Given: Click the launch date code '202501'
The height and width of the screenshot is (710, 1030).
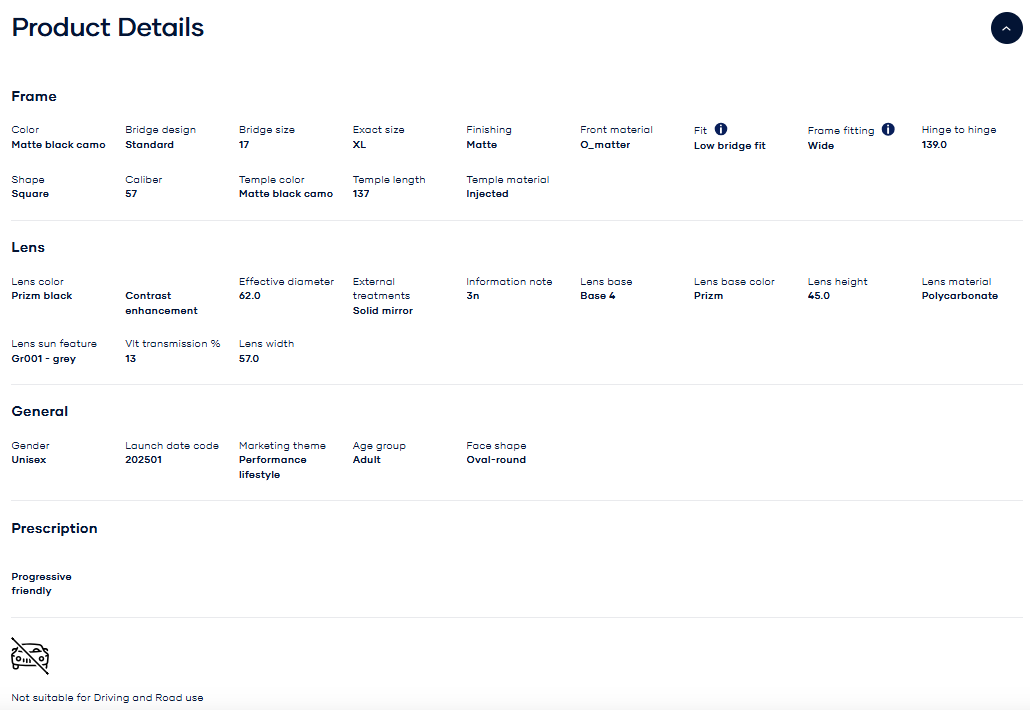Looking at the screenshot, I should click(x=143, y=460).
